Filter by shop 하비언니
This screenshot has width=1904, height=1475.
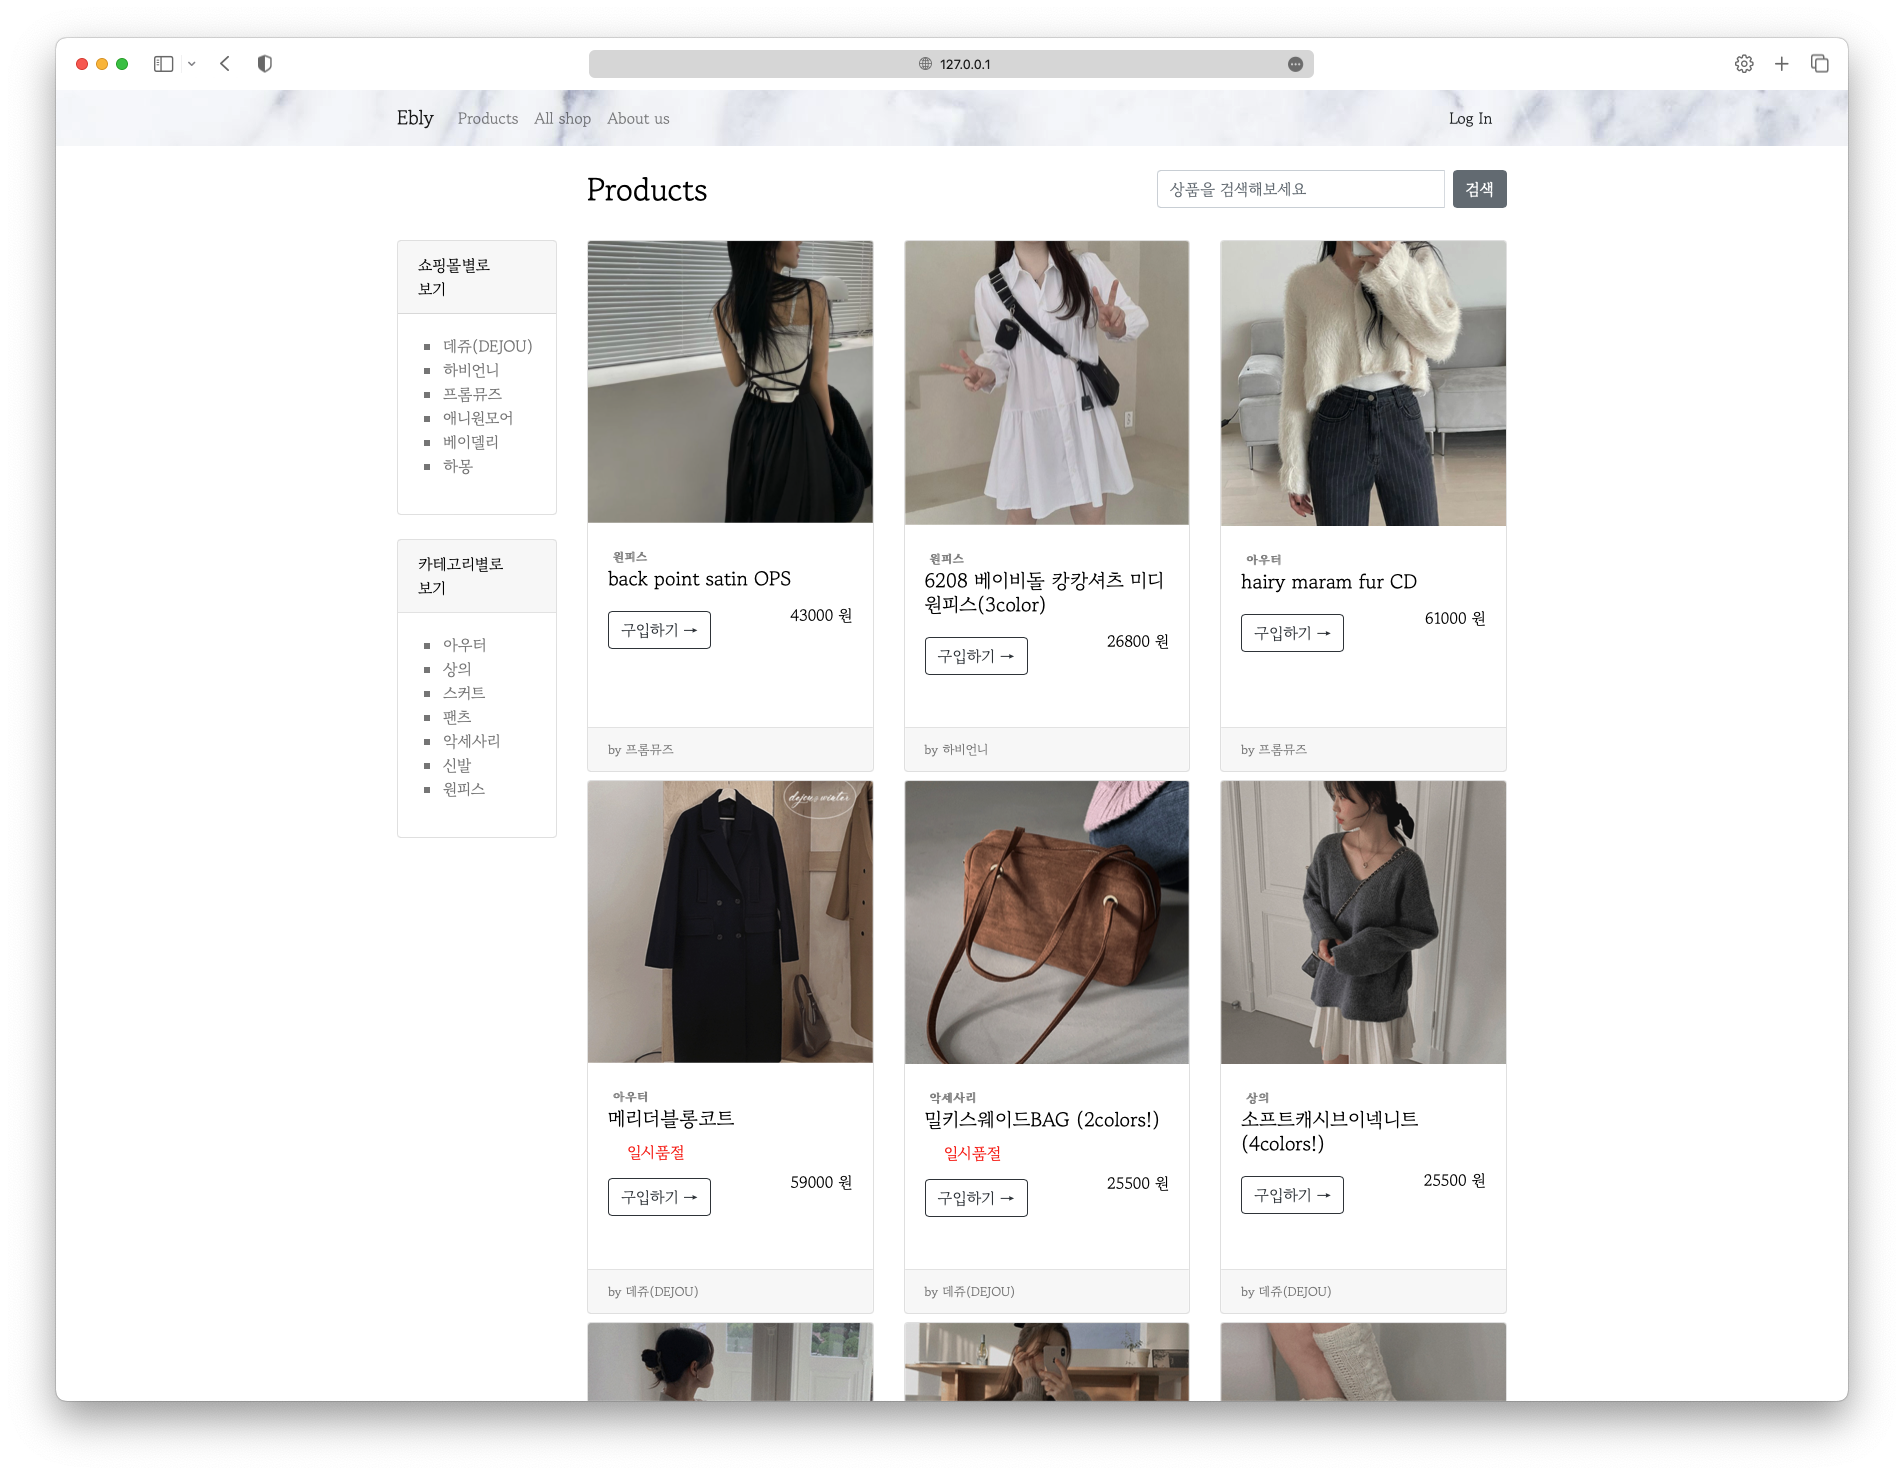click(x=471, y=370)
